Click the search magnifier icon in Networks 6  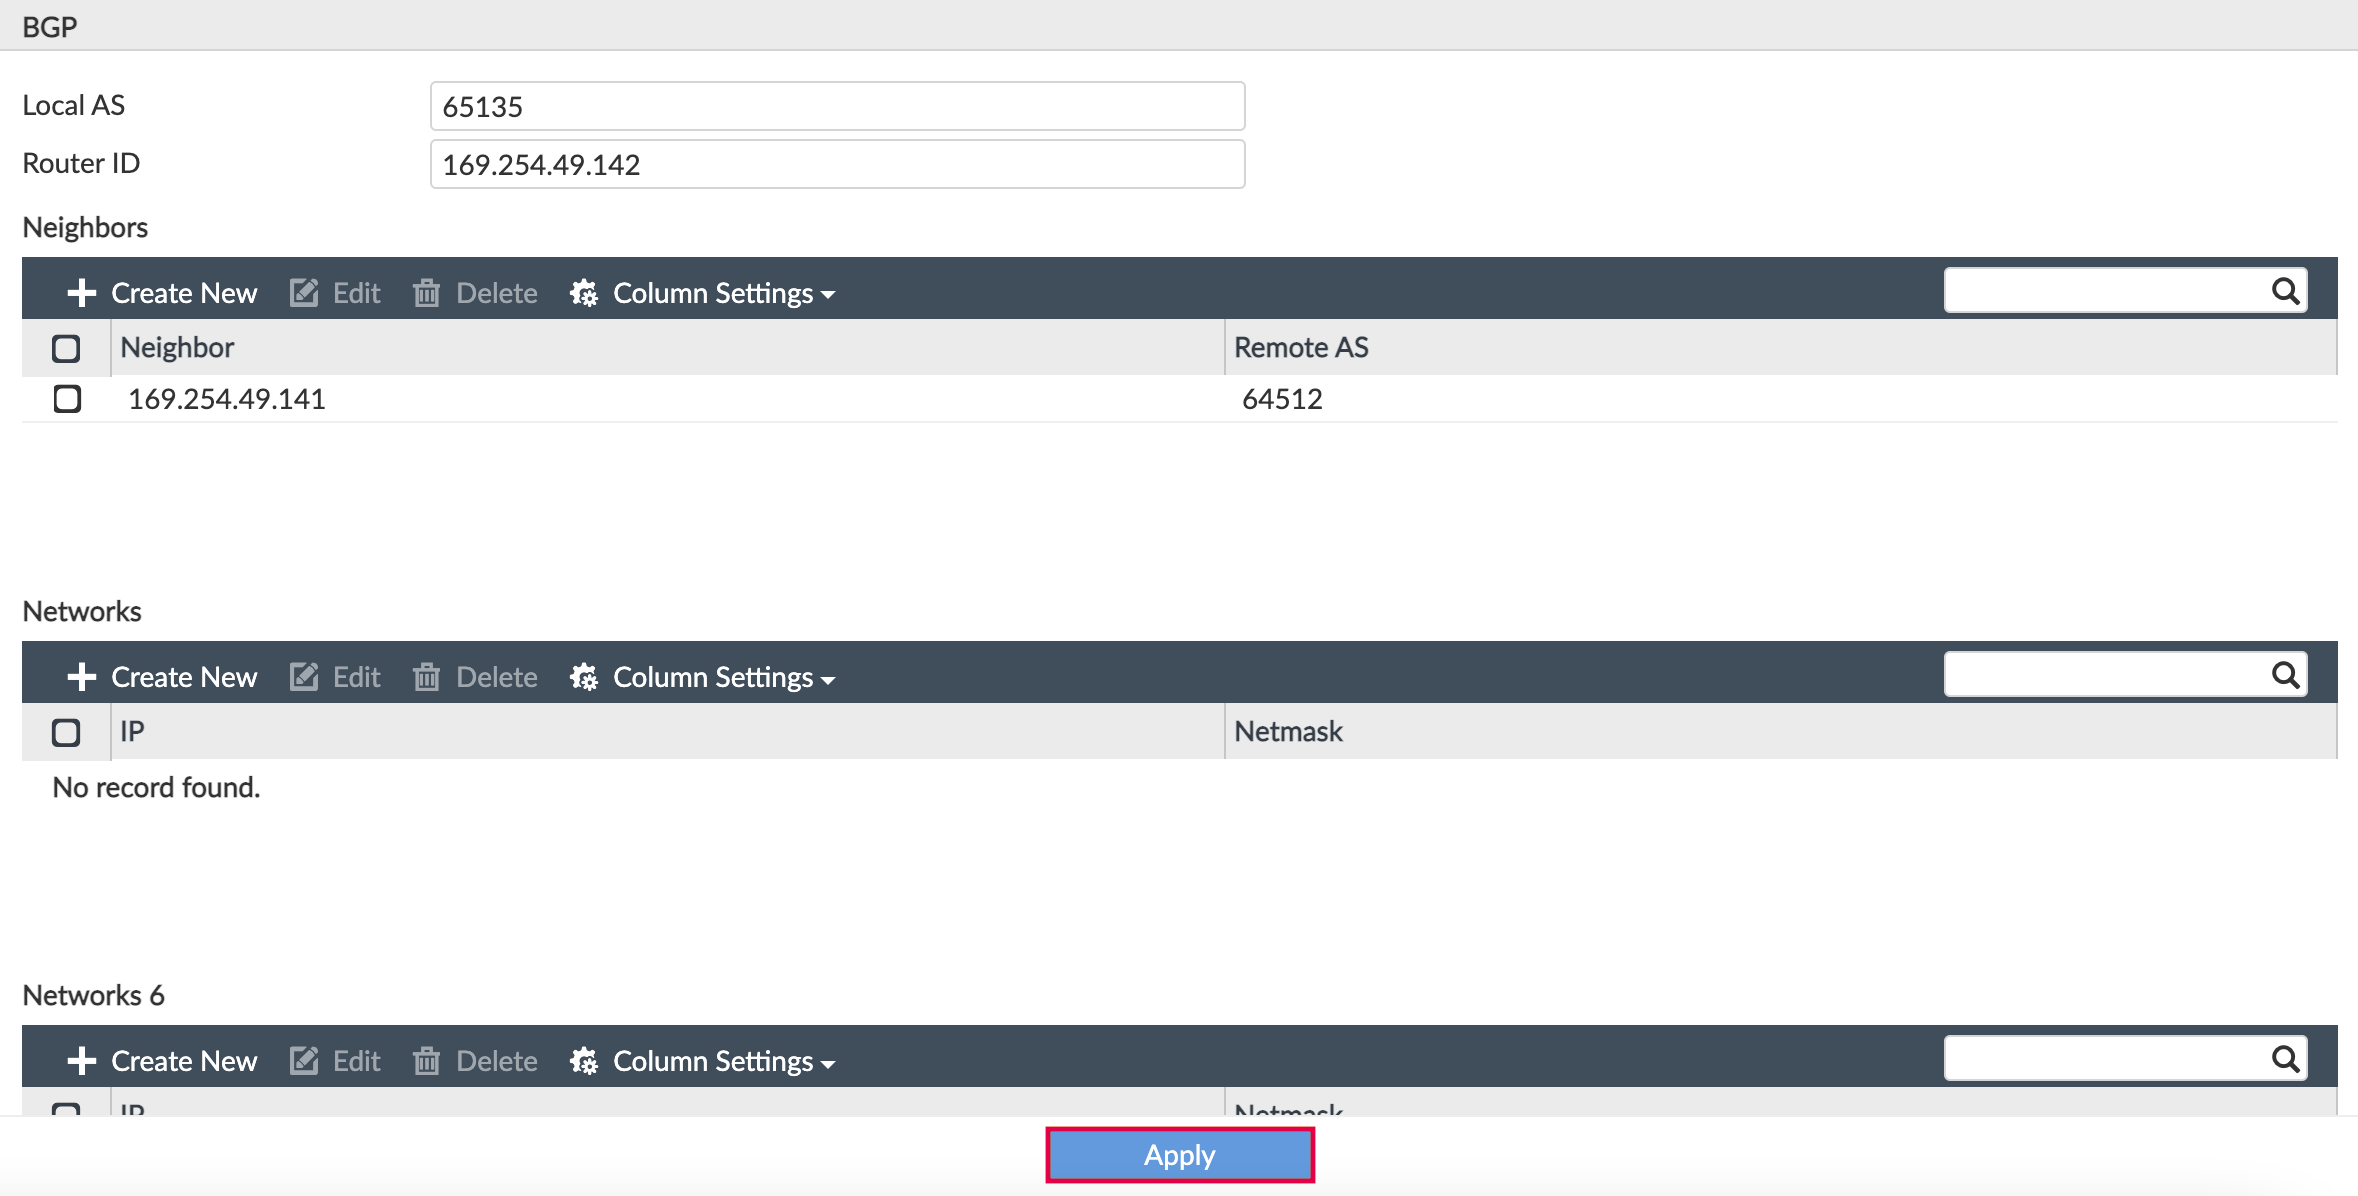click(x=2285, y=1059)
